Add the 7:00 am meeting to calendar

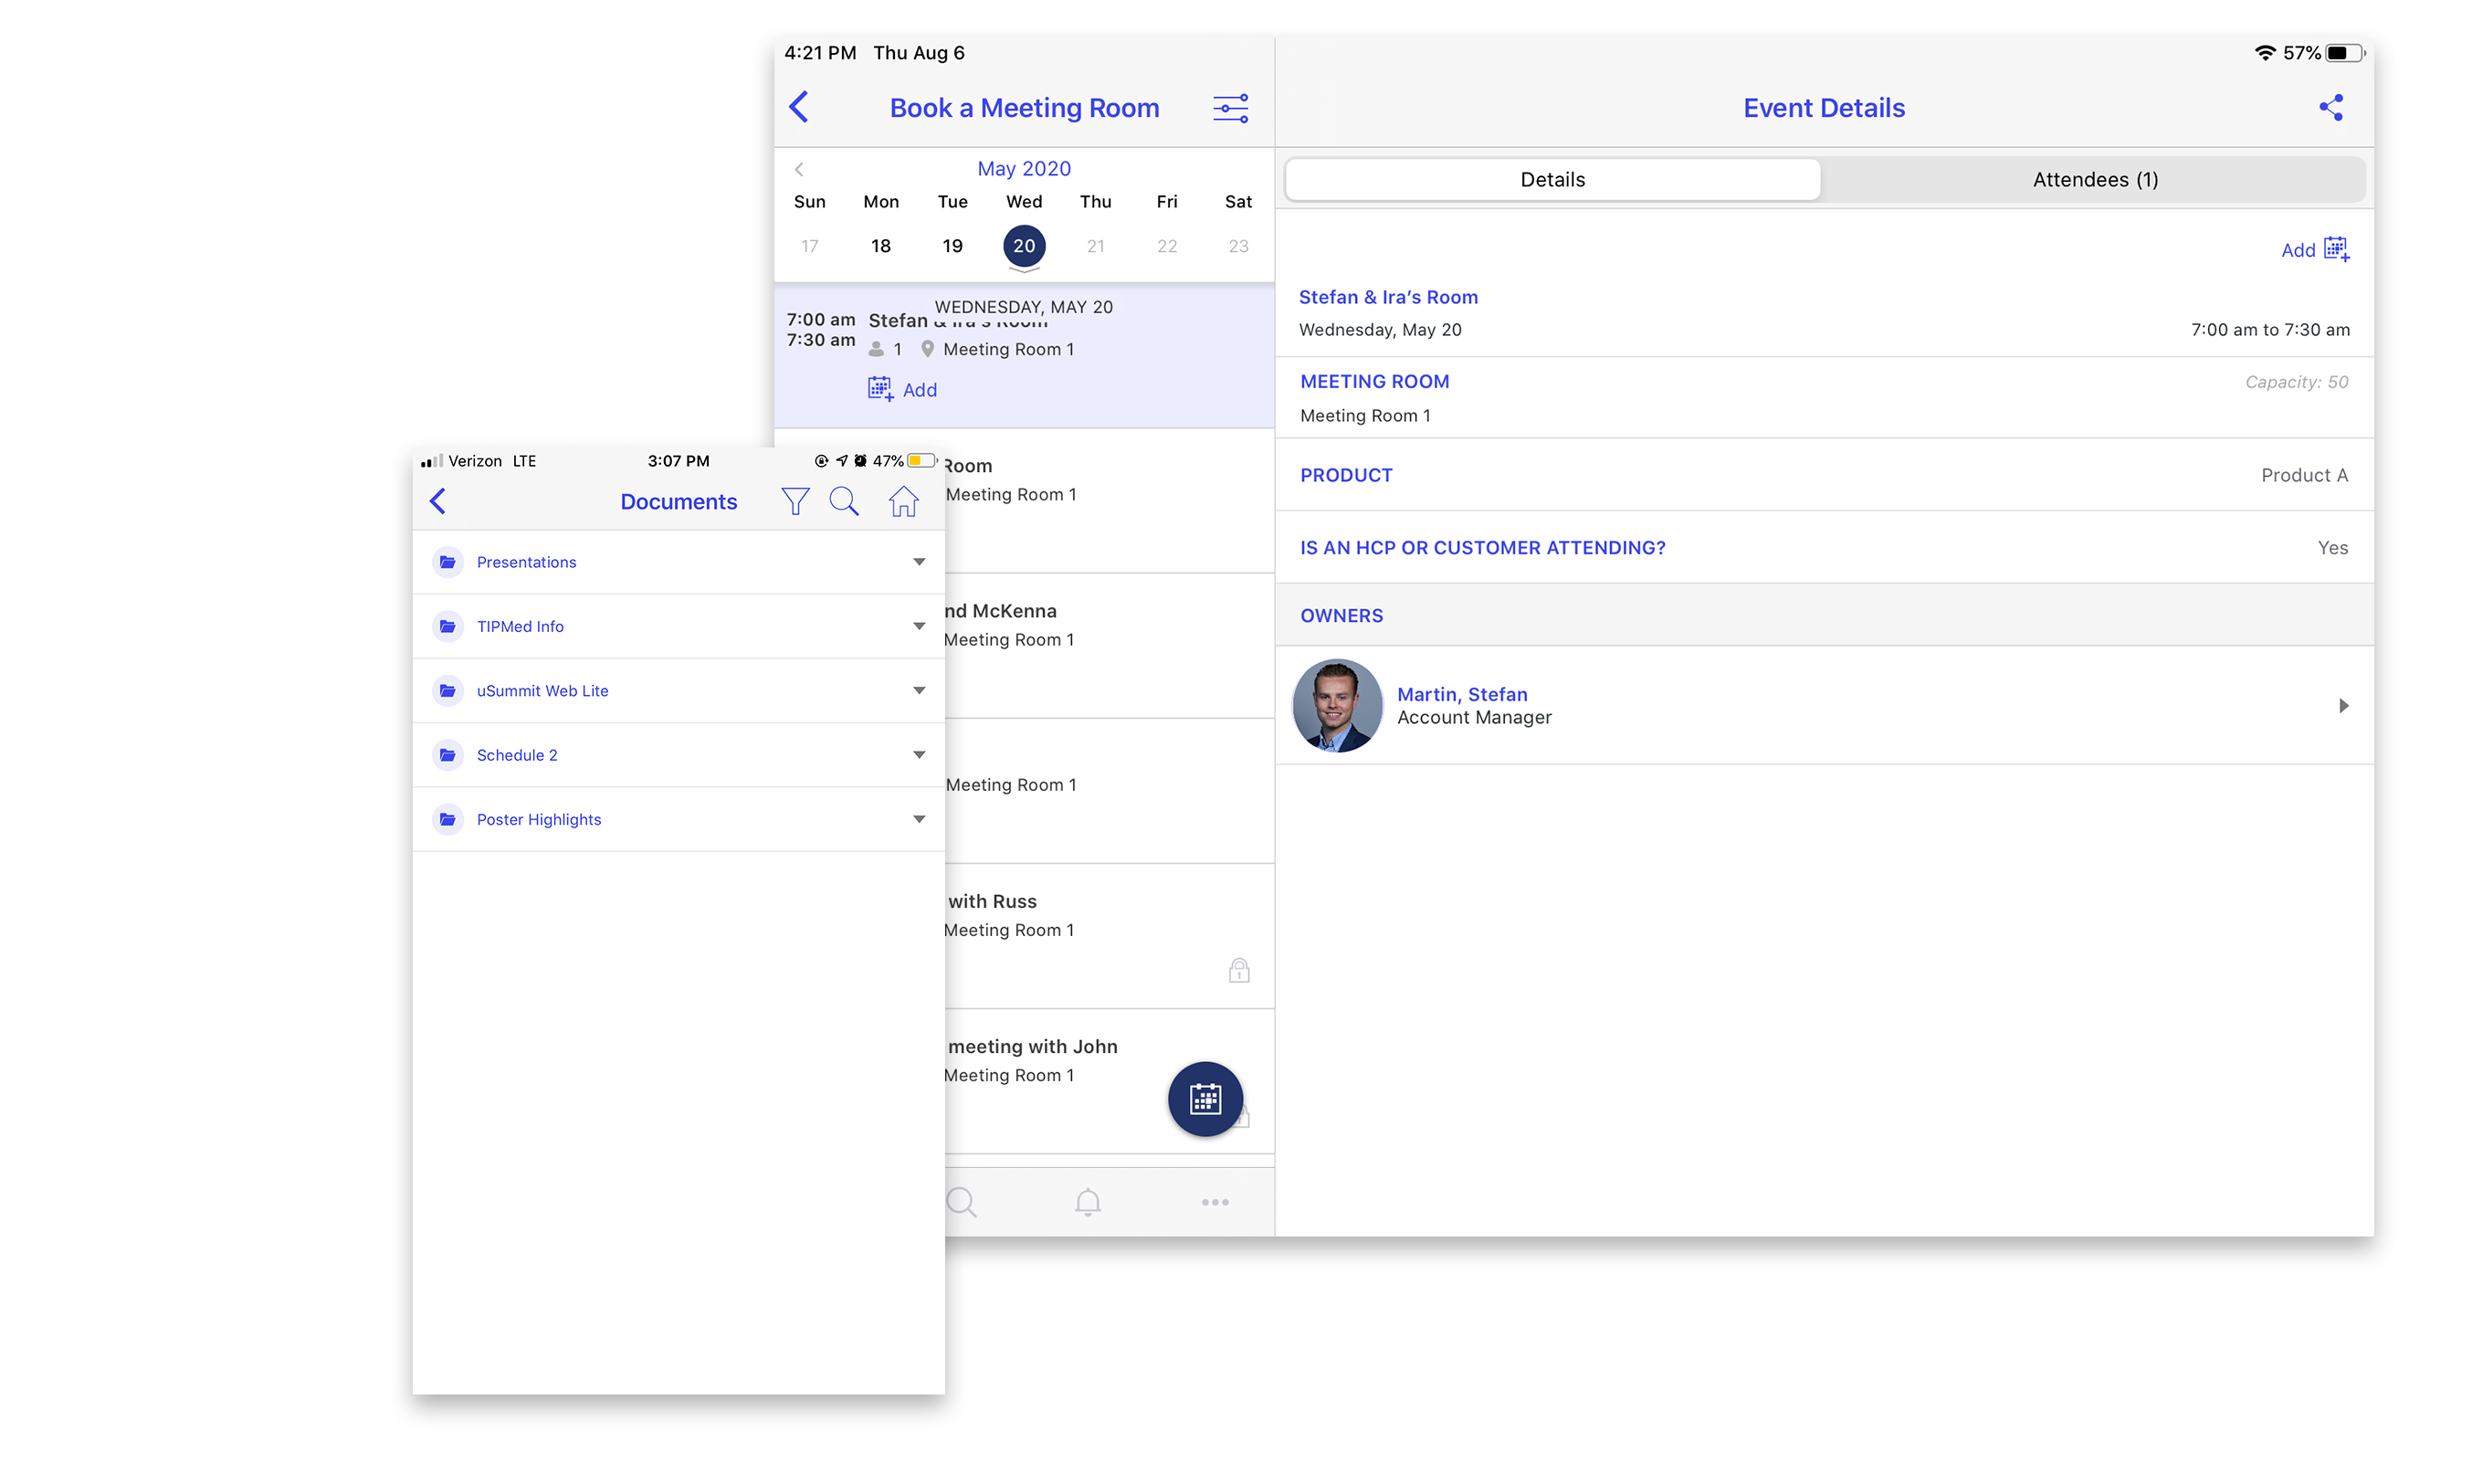[x=902, y=389]
